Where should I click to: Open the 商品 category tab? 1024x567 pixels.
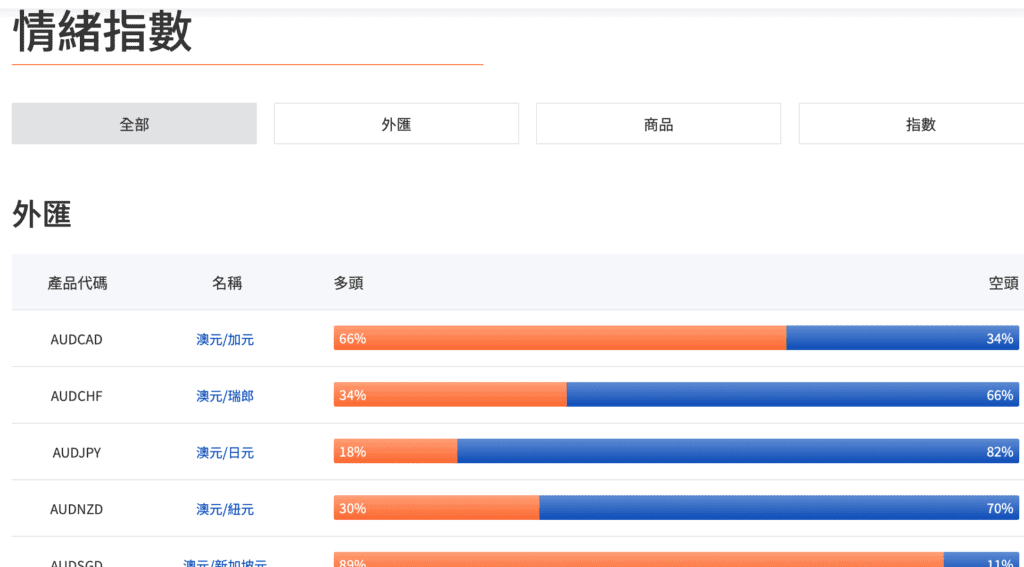point(658,123)
